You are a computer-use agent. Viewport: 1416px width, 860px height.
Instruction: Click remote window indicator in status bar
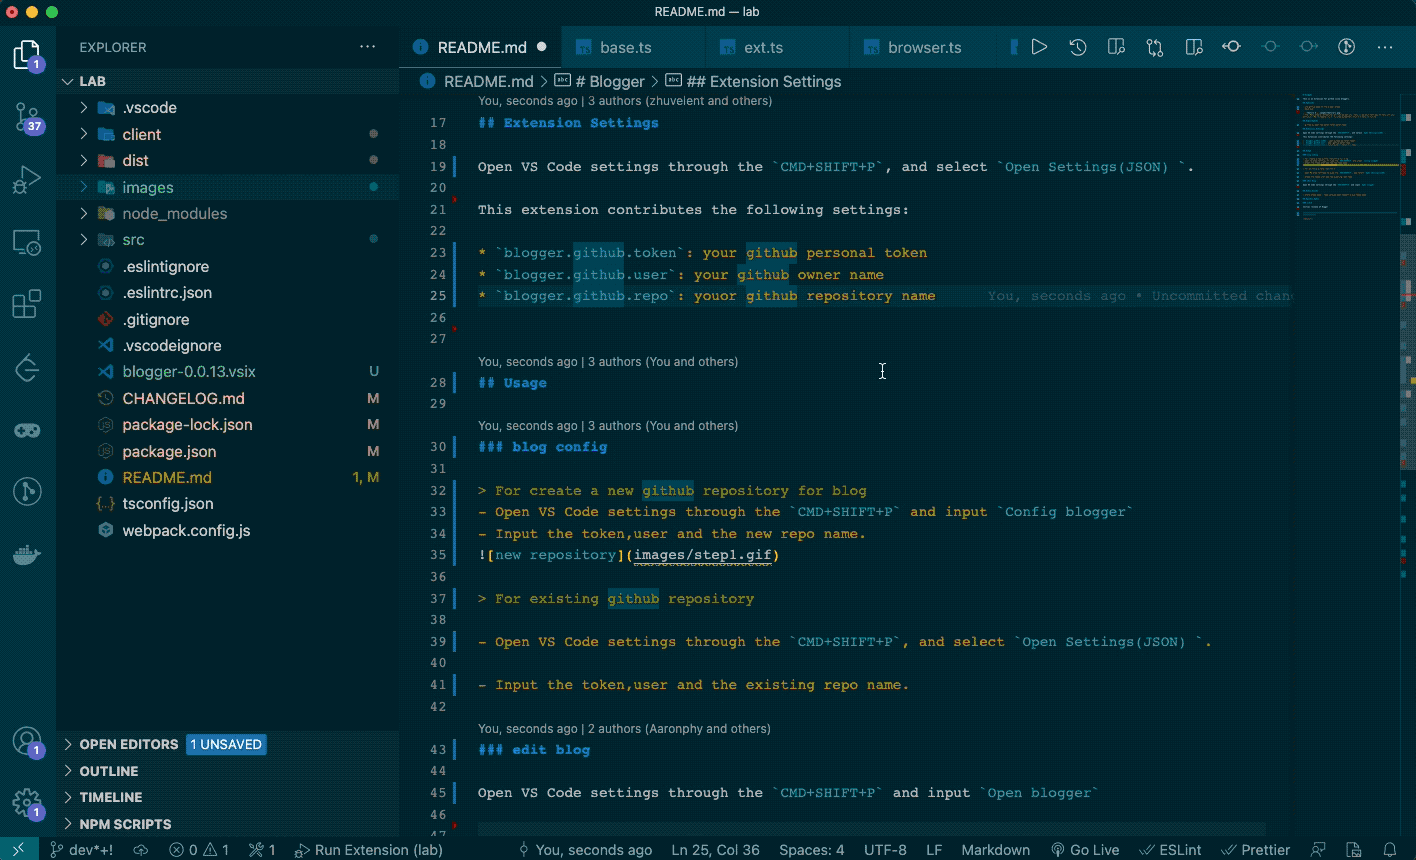point(18,850)
